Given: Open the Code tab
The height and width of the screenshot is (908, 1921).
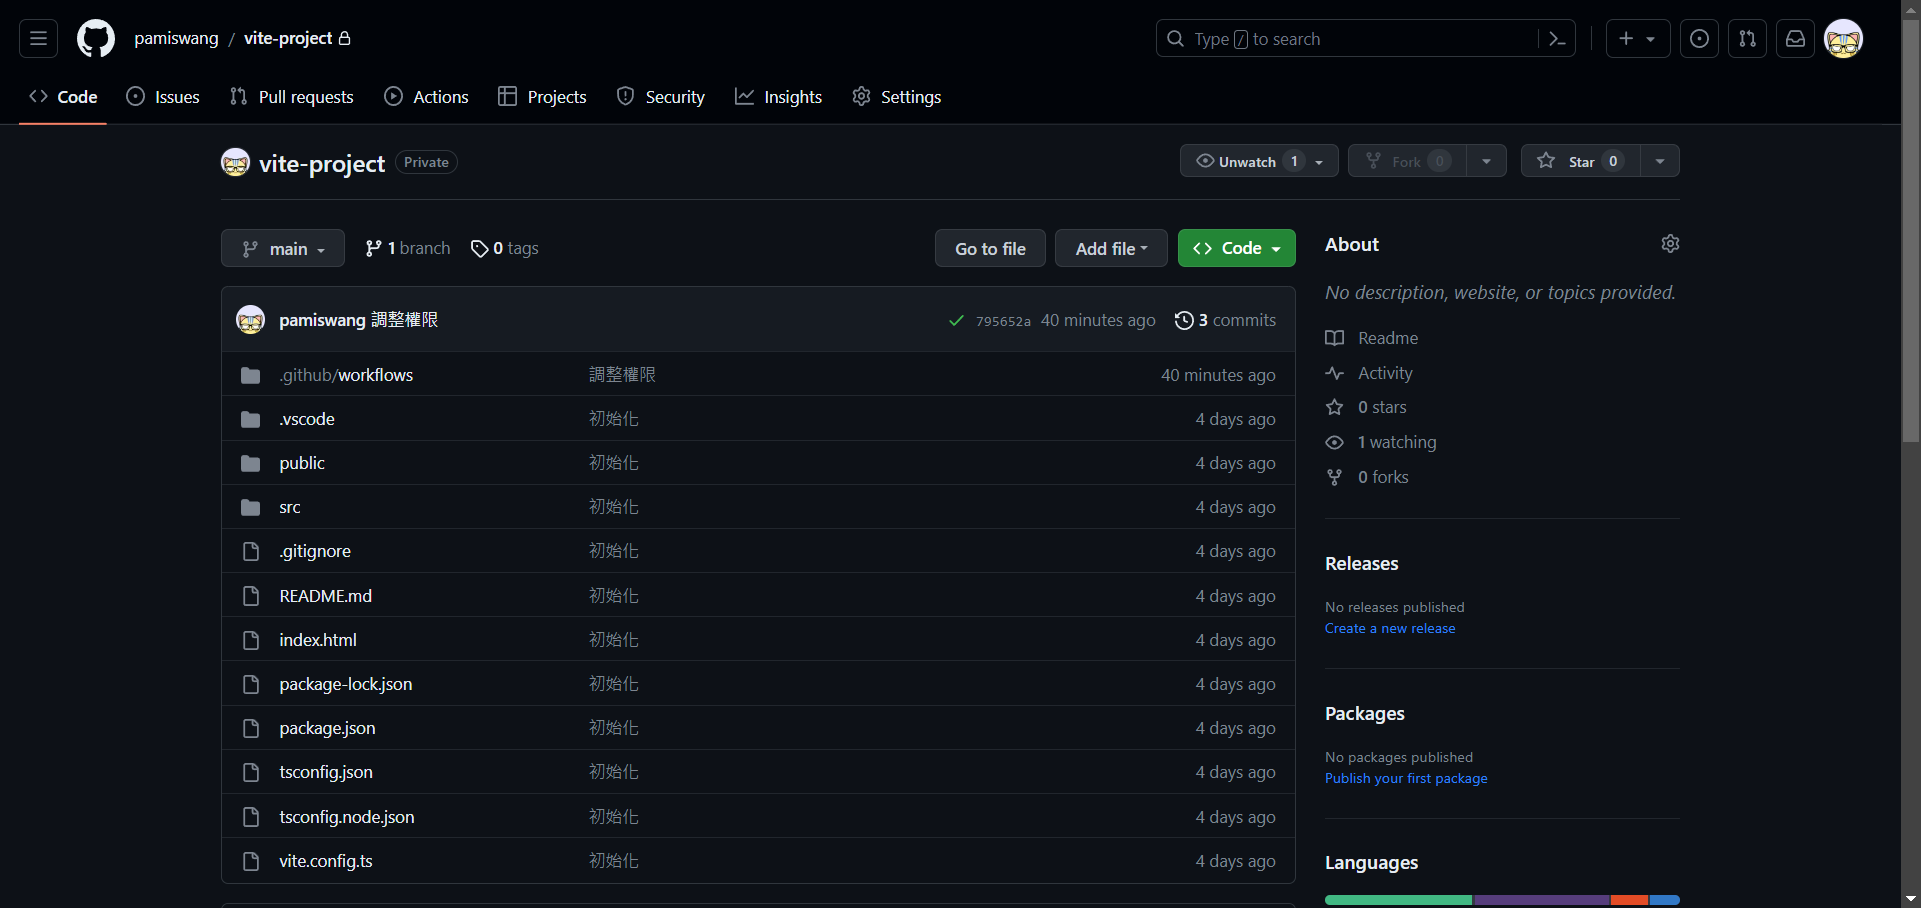Looking at the screenshot, I should click(63, 97).
